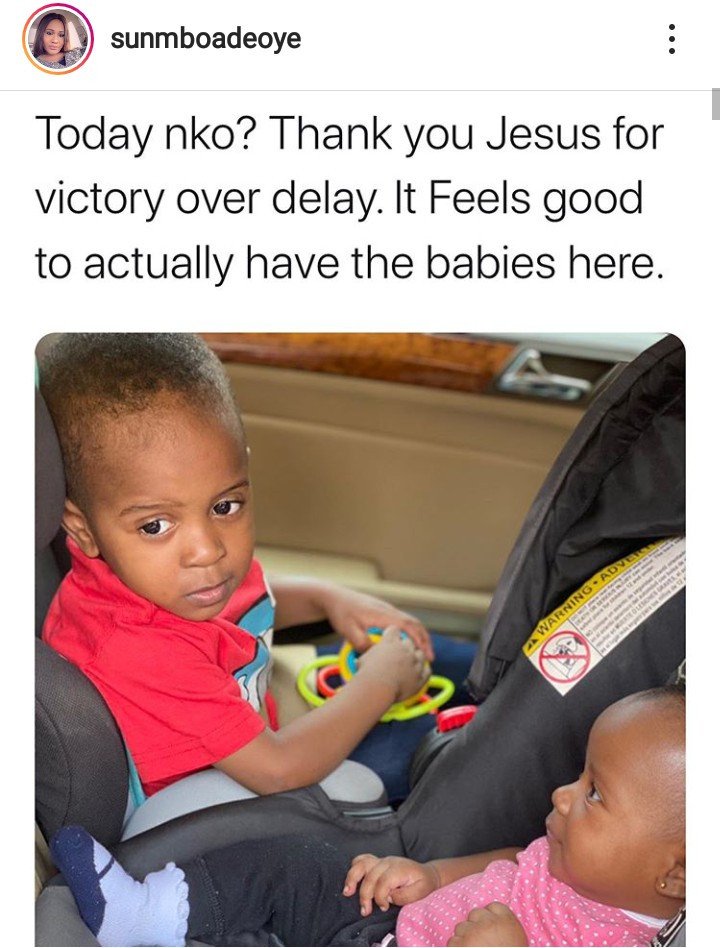The image size is (720, 948).
Task: Open the sunmboadeoye profile username link
Action: 206,39
